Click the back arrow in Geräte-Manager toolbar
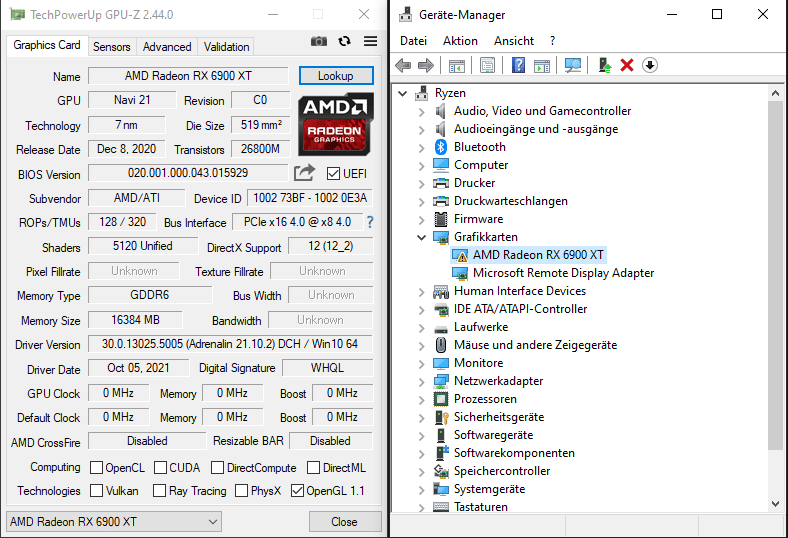Screen dimensions: 788x538 click(x=403, y=65)
